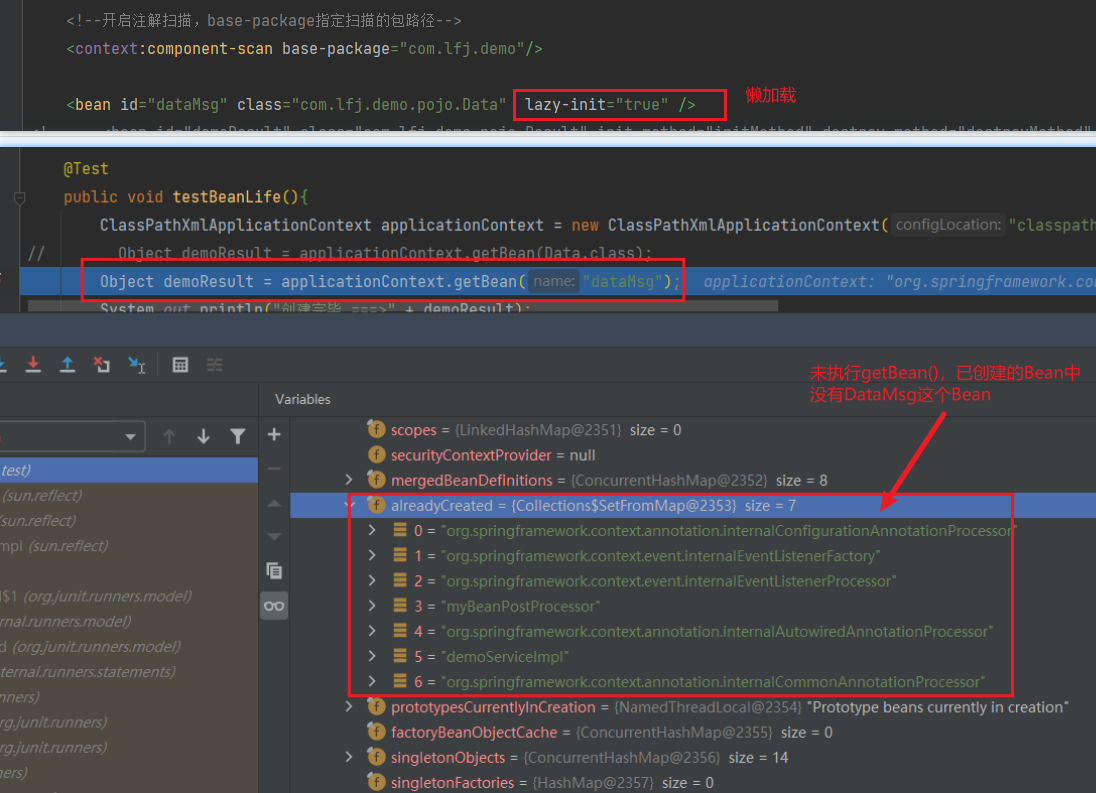Toggle the frames filter funnel icon
Screen dimensions: 1096x793
click(237, 436)
